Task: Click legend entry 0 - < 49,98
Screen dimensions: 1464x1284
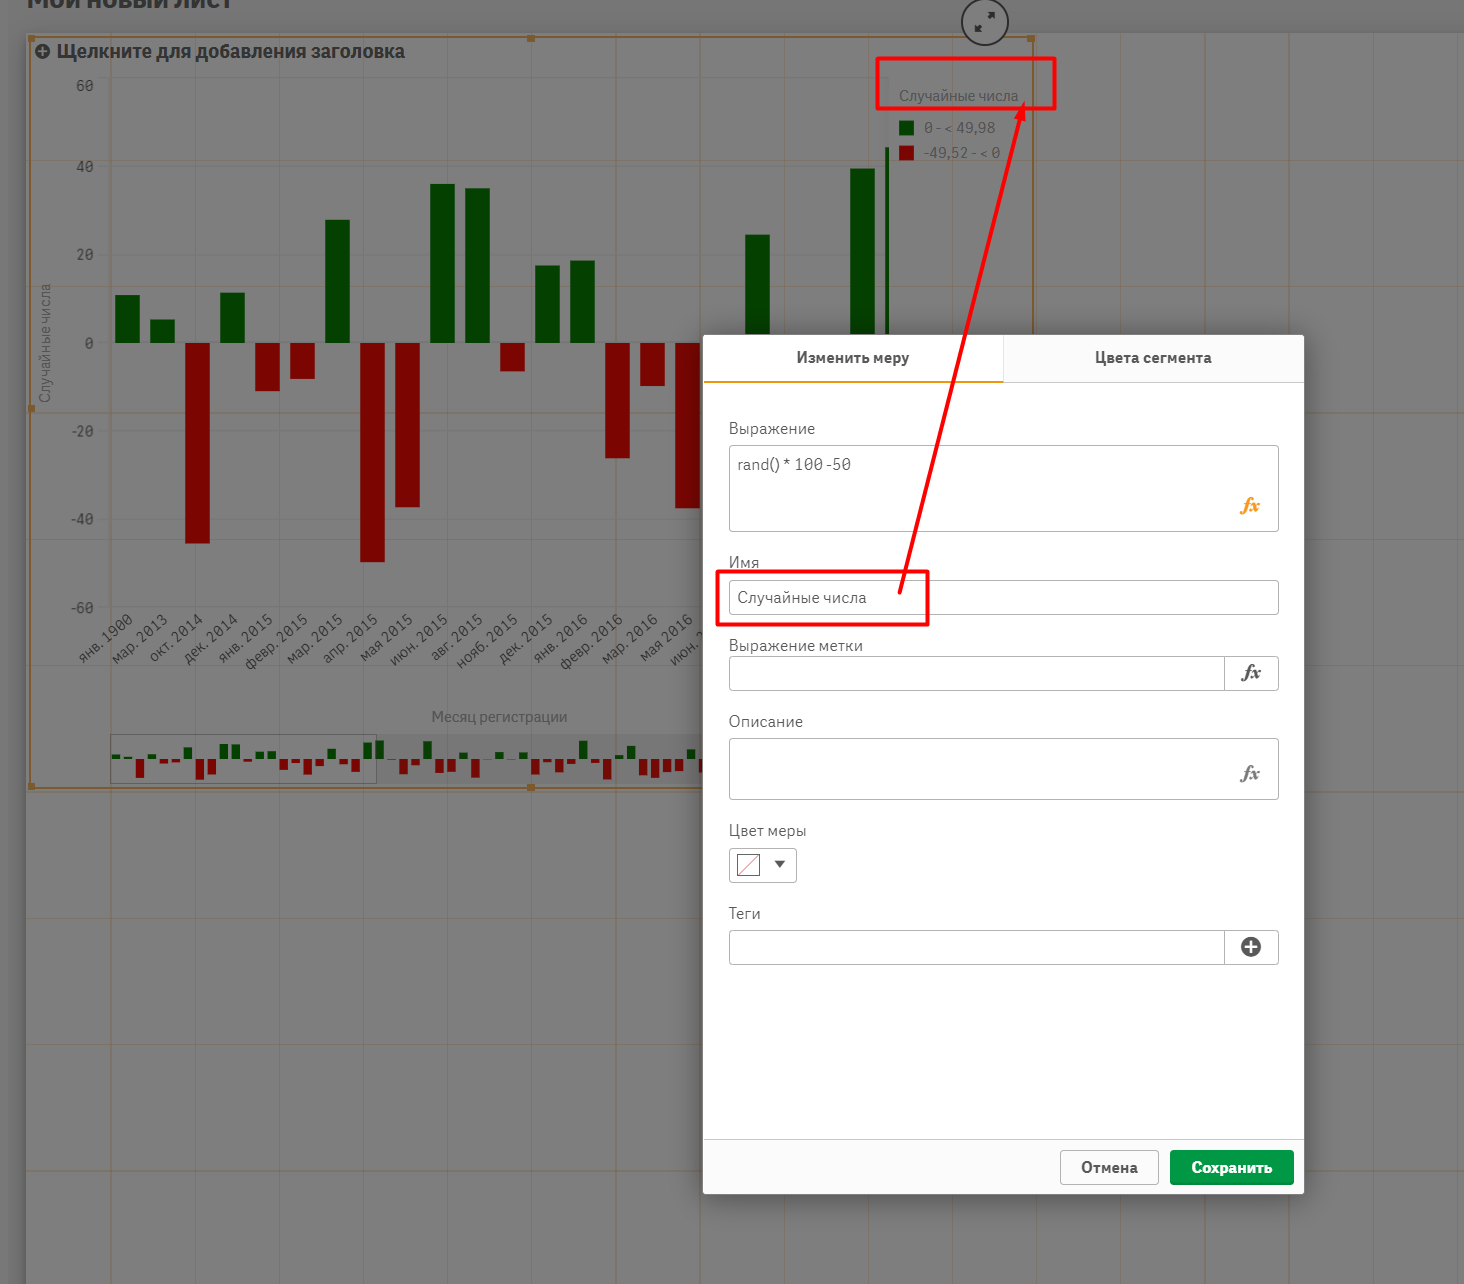Action: click(x=959, y=128)
